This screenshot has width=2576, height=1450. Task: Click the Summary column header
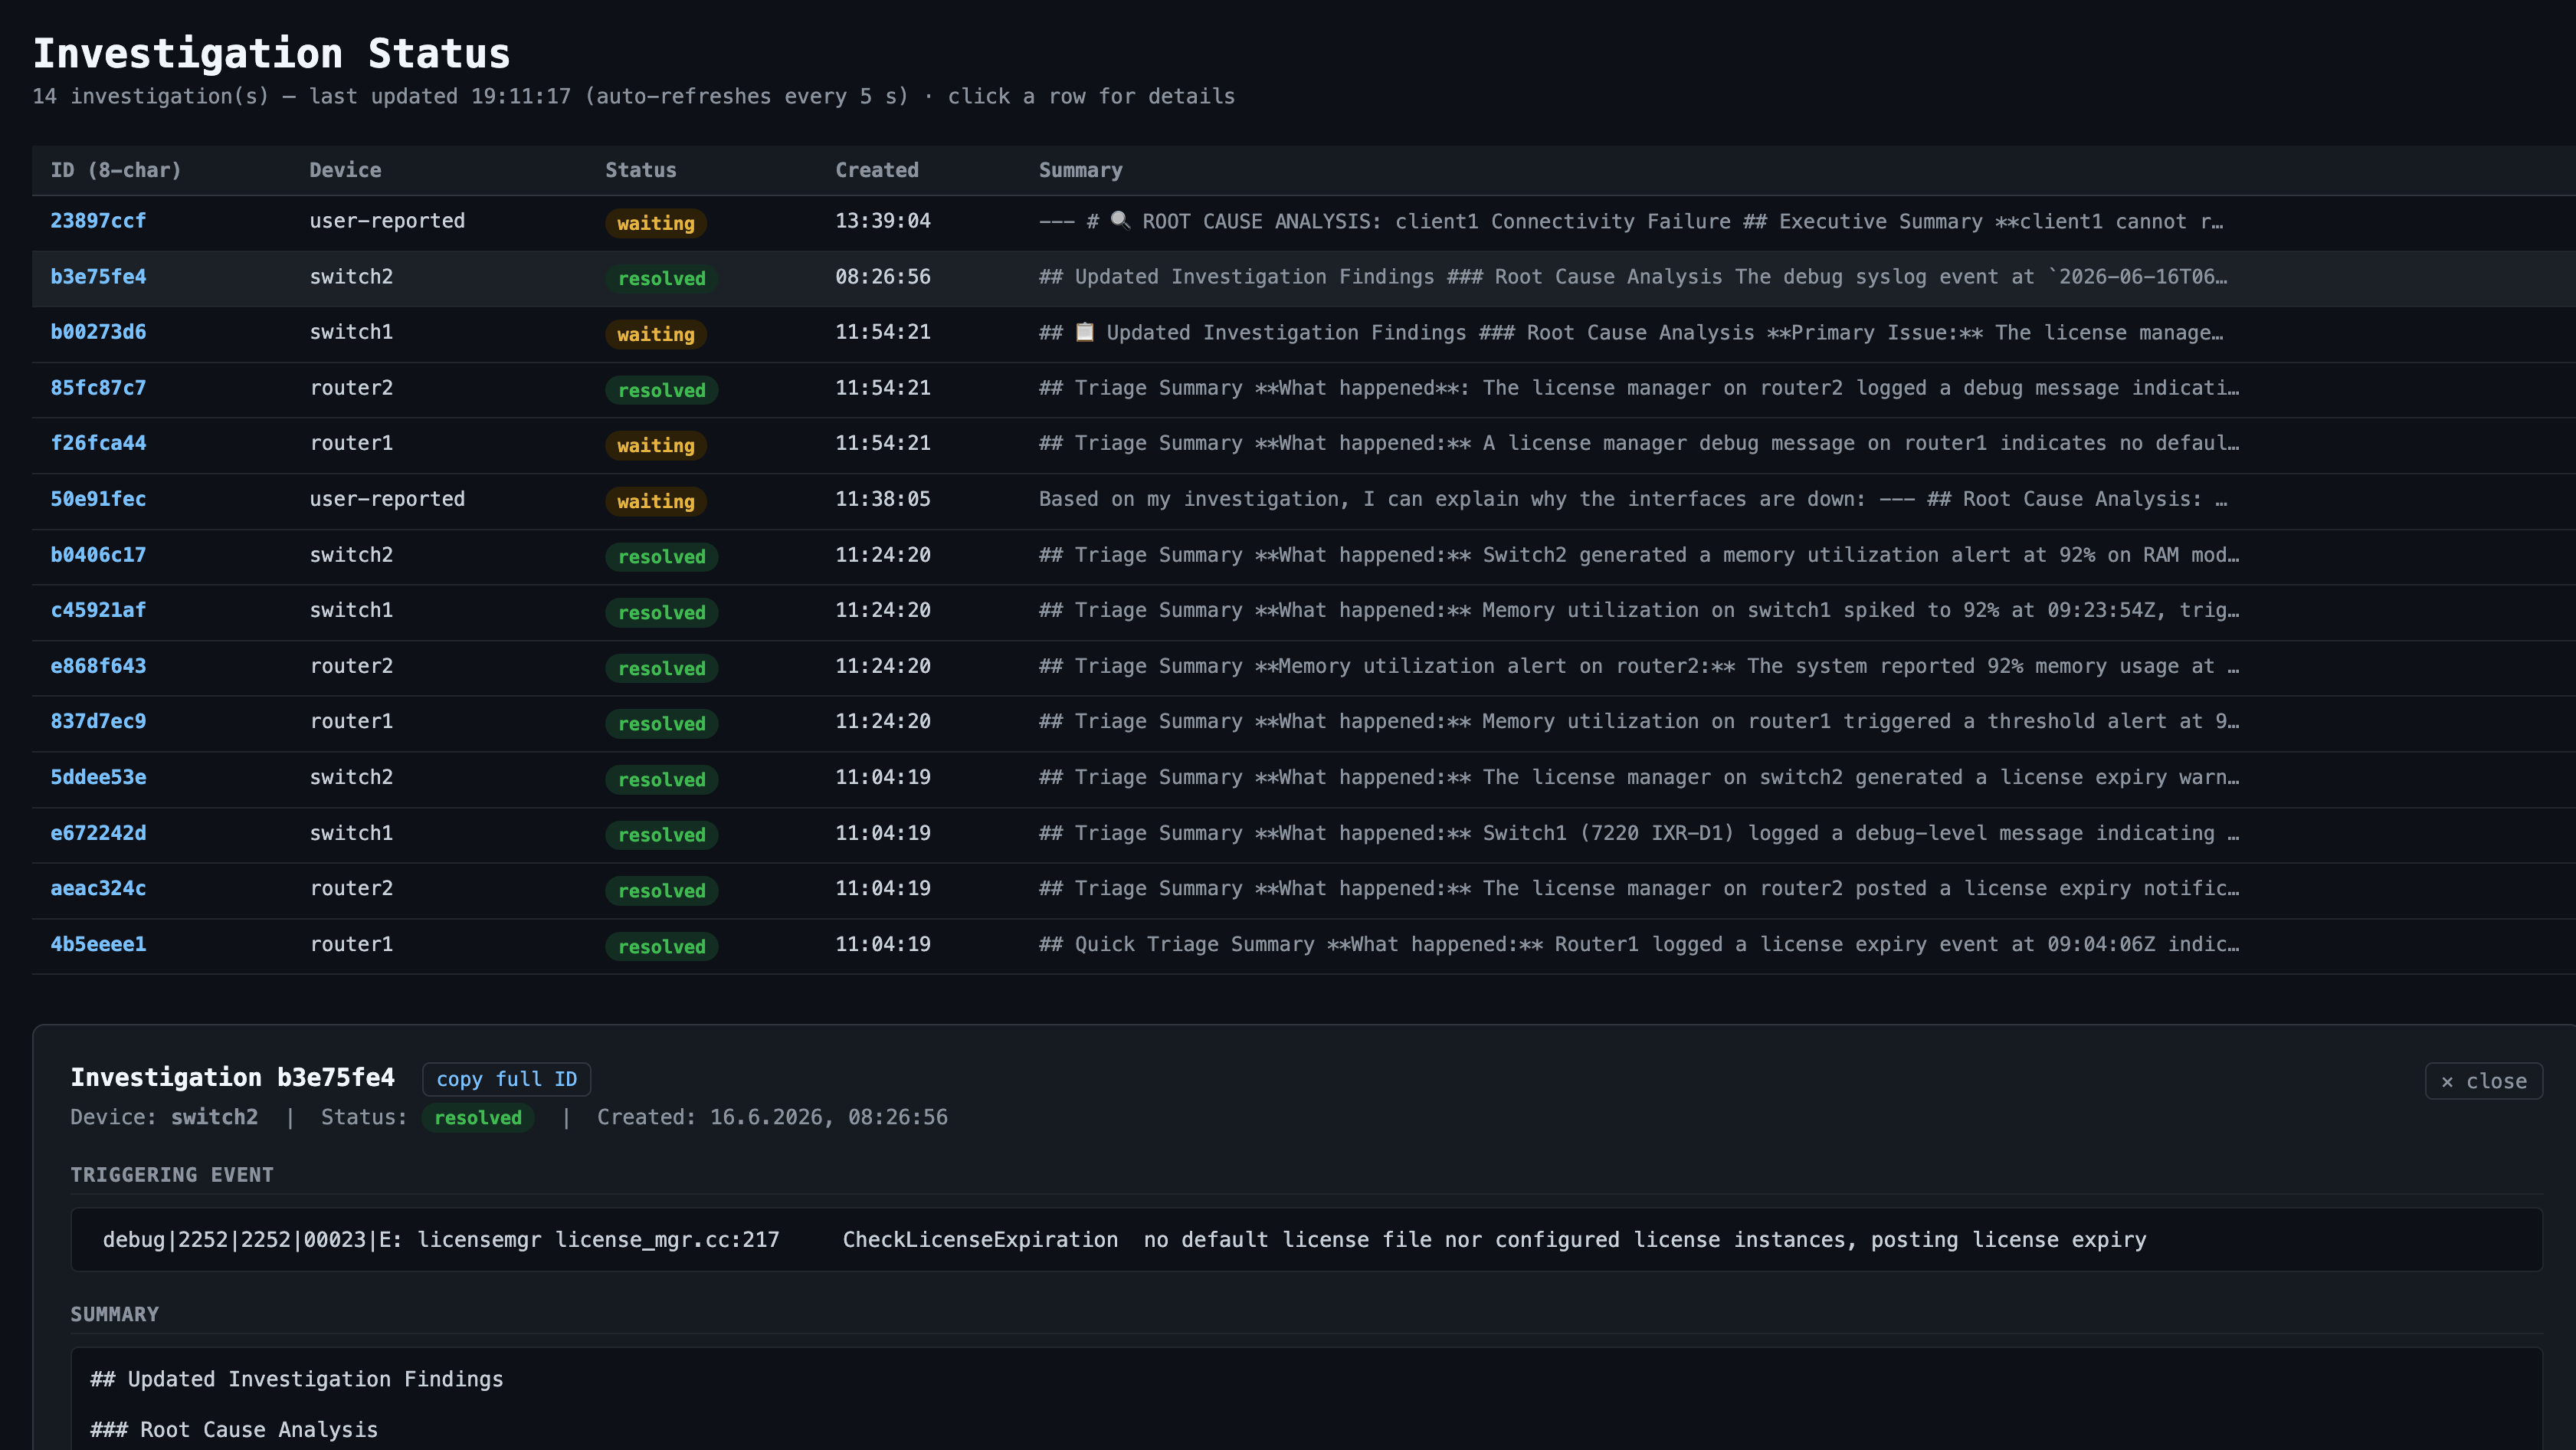pyautogui.click(x=1080, y=170)
